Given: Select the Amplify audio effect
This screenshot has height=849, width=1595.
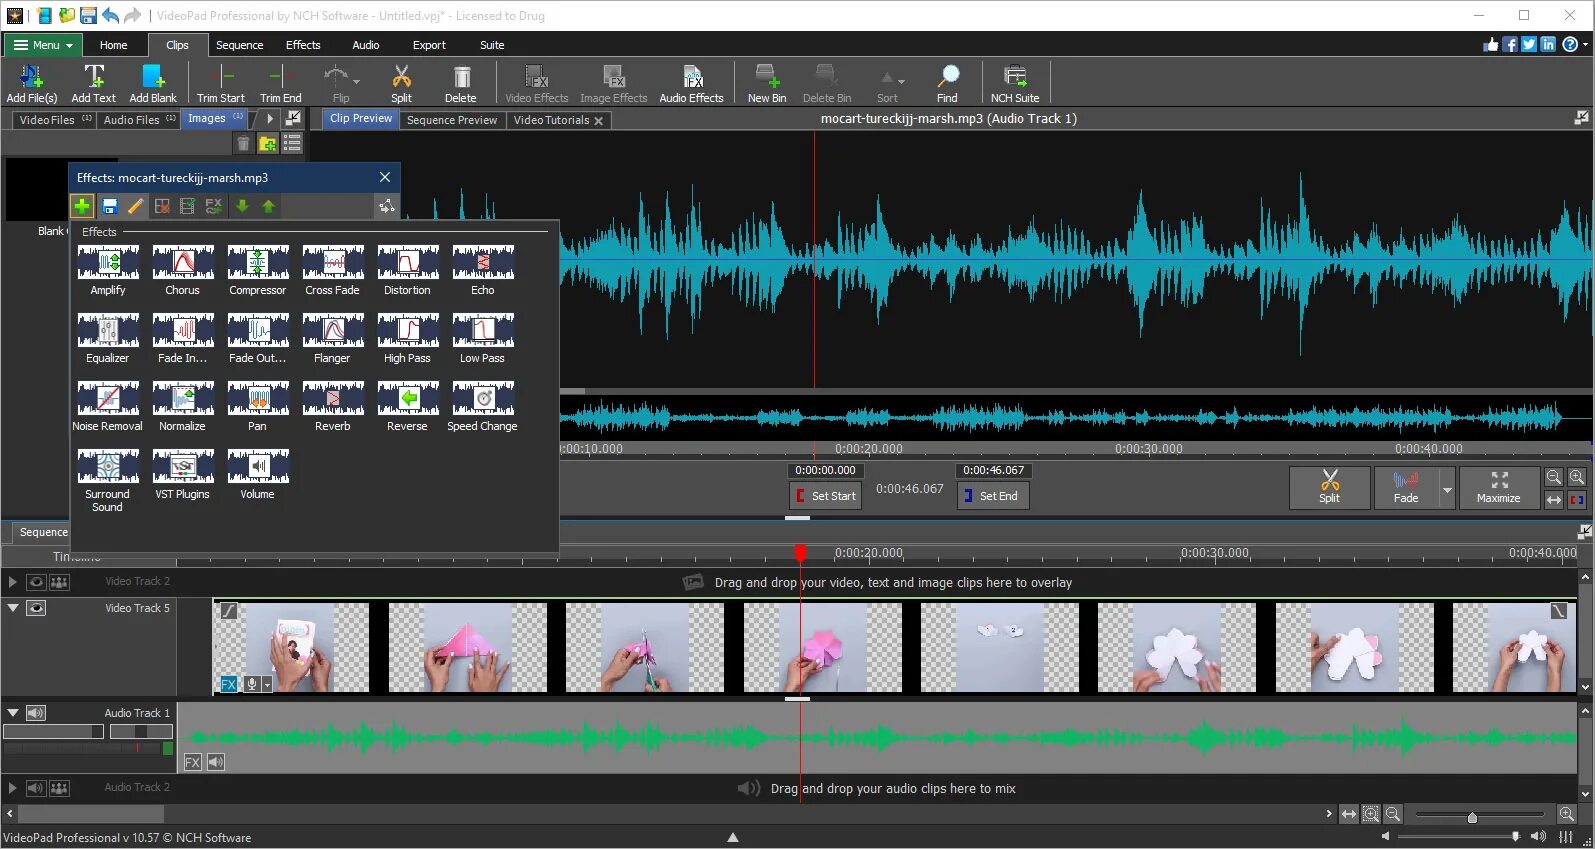Looking at the screenshot, I should [108, 263].
